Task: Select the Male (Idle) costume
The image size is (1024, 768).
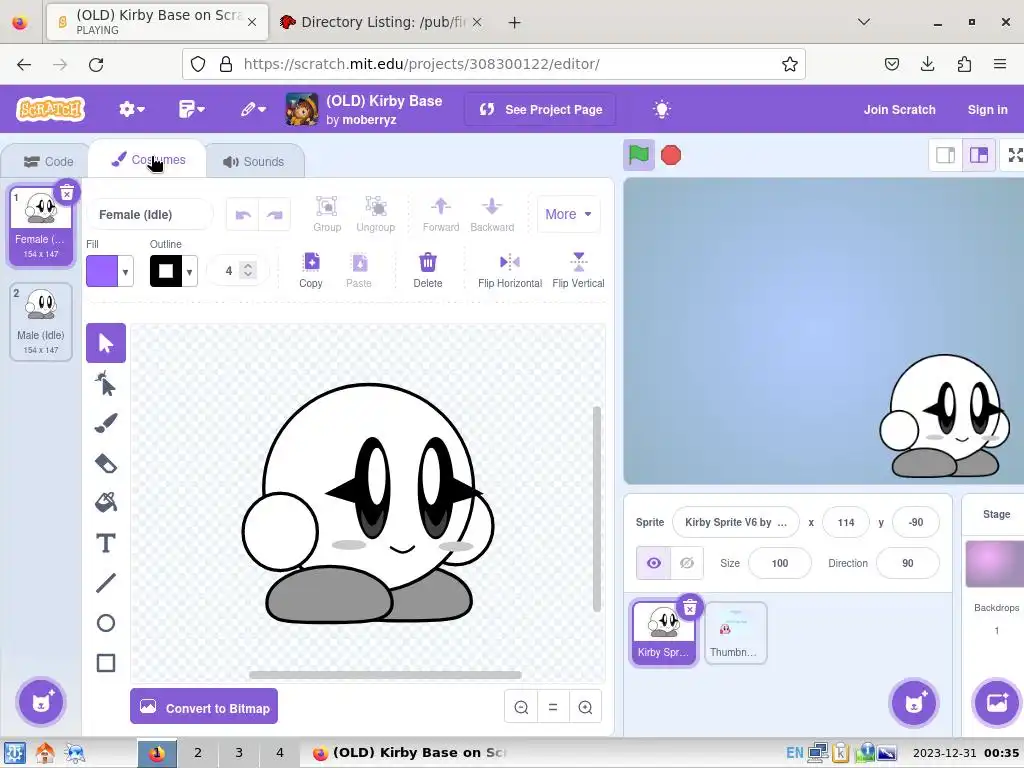Action: pos(41,321)
